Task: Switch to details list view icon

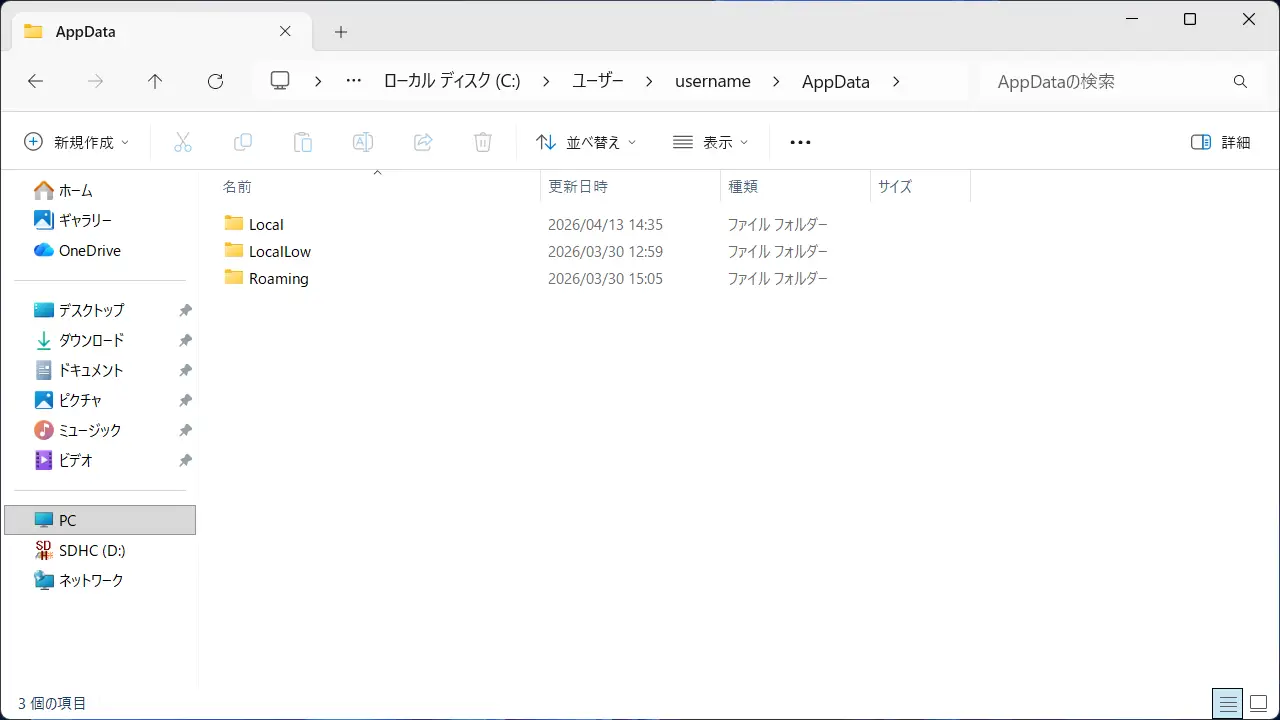Action: click(1227, 703)
